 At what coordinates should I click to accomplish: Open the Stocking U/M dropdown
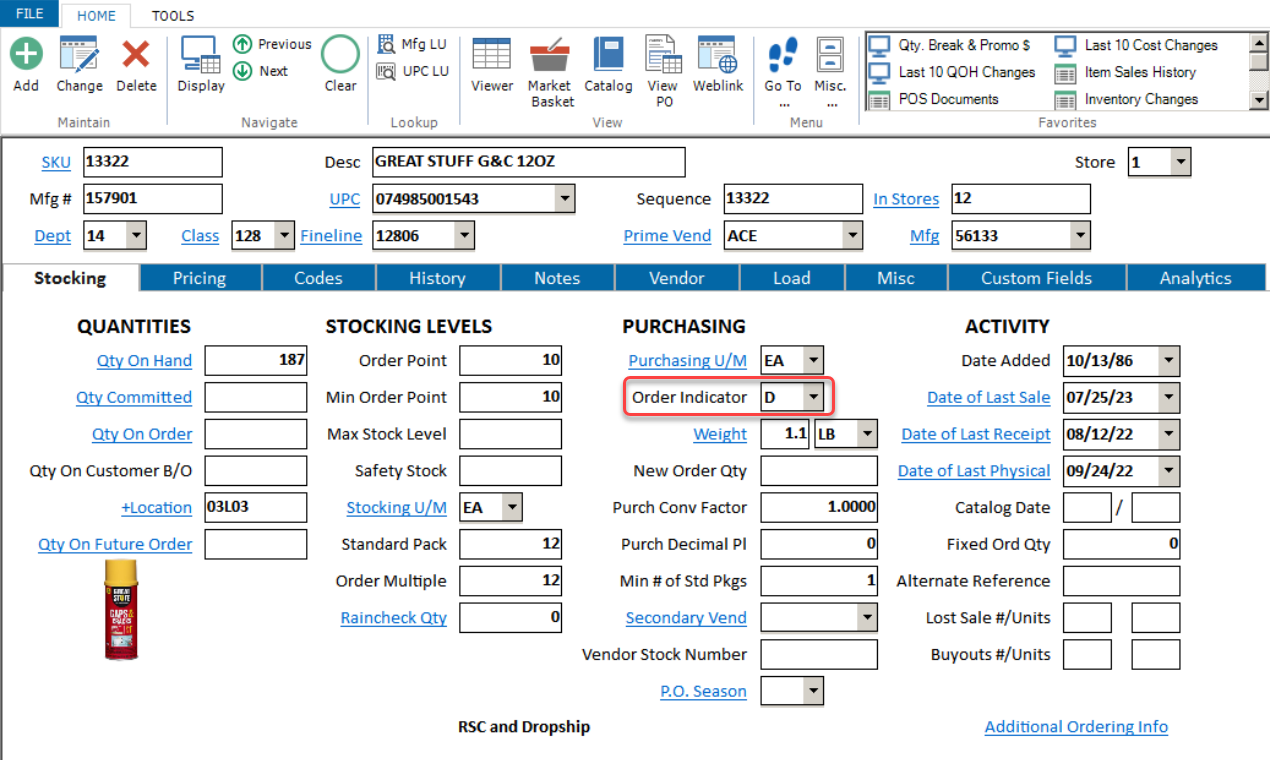[512, 508]
